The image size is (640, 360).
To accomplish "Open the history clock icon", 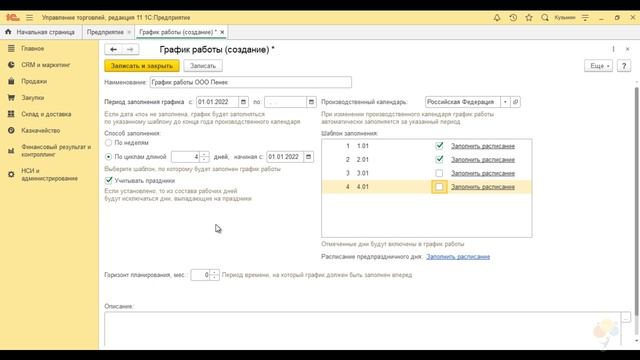I will click(513, 18).
